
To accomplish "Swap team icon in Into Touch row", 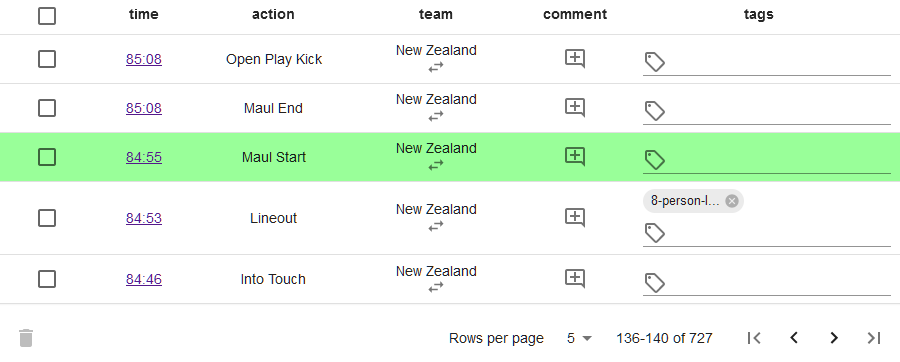I will (x=436, y=287).
